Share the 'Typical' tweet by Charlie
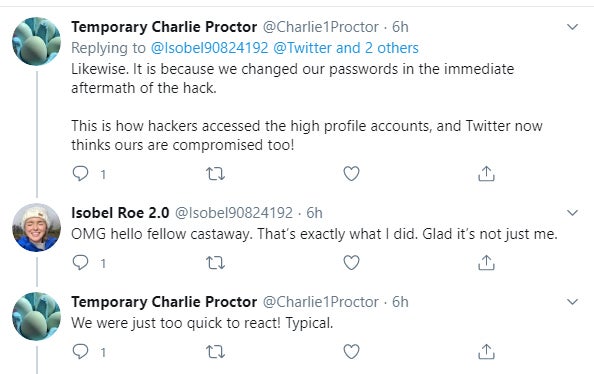594x374 pixels. pyautogui.click(x=486, y=352)
